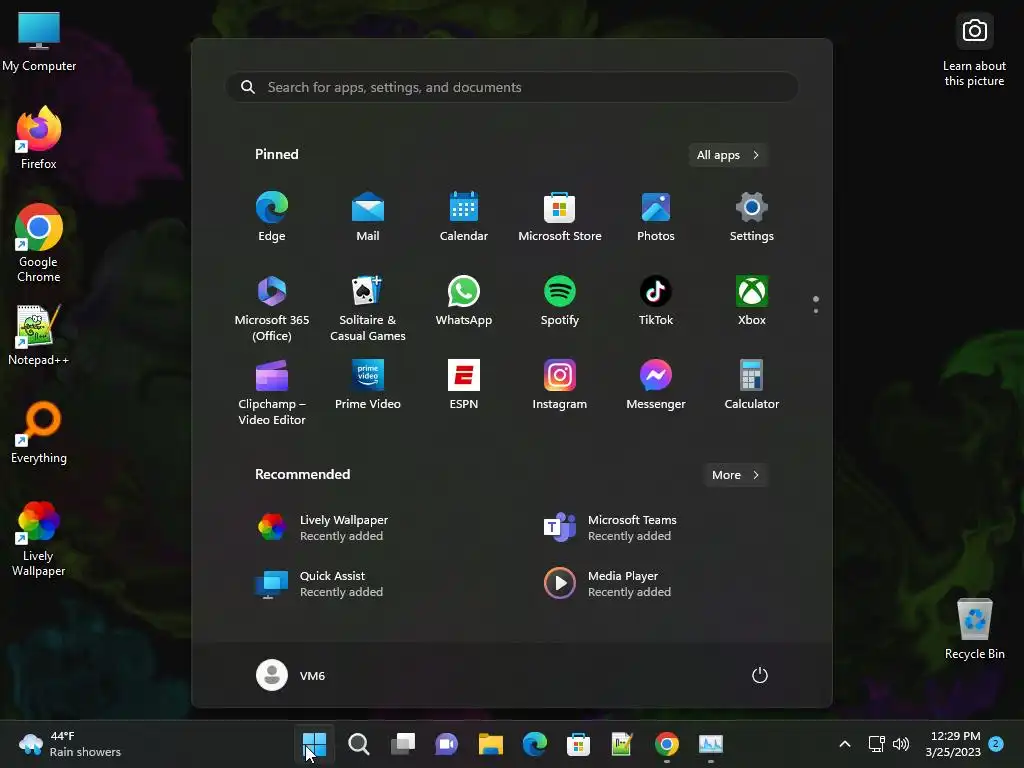Select Google Chrome desktop shortcut
The height and width of the screenshot is (768, 1024).
(x=39, y=243)
